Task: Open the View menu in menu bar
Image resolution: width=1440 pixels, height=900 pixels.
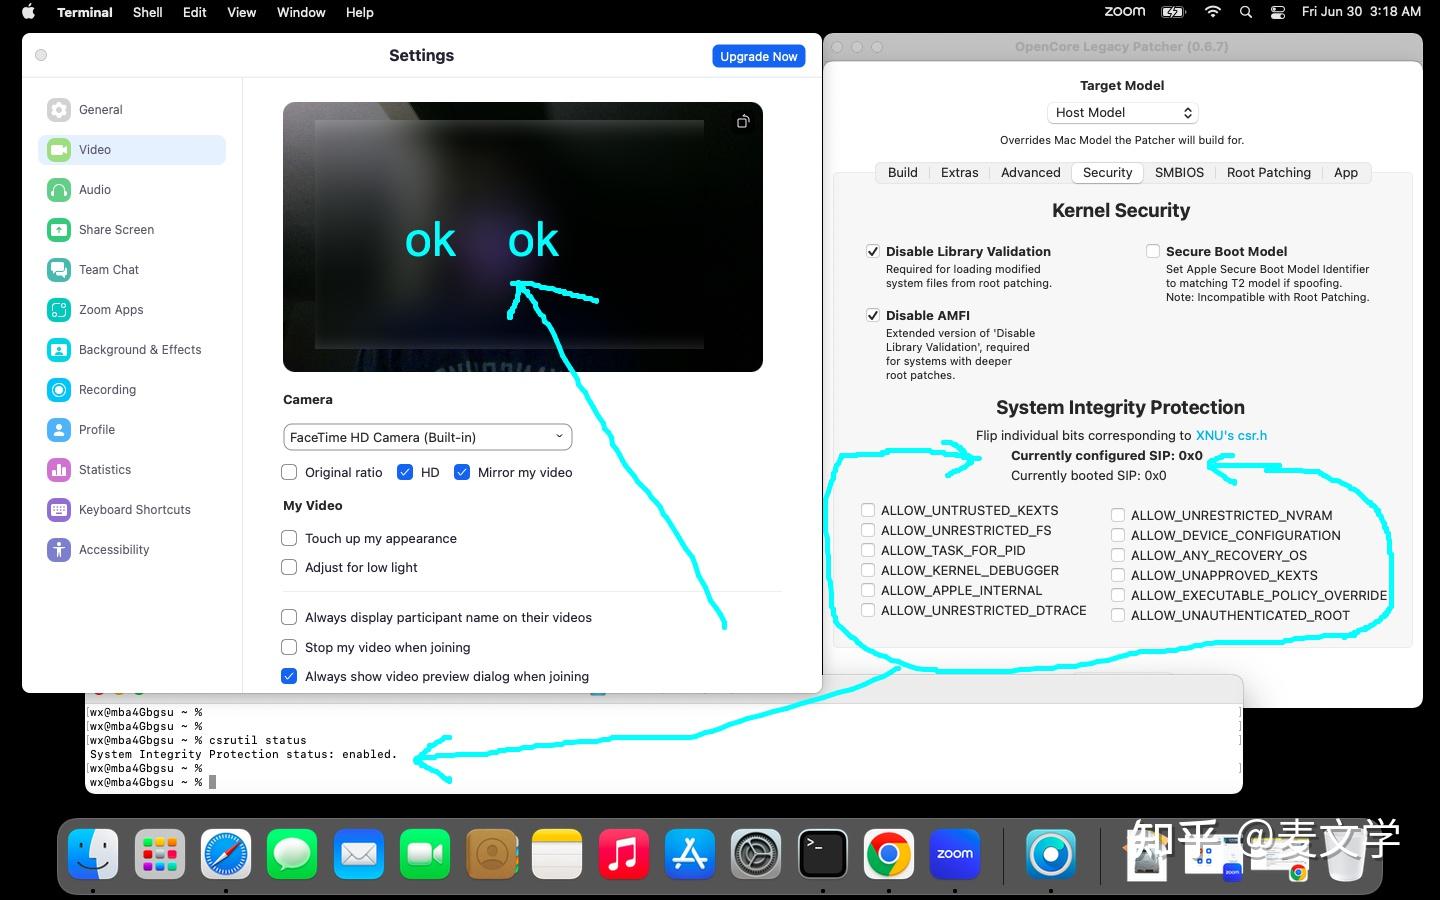Action: point(241,12)
